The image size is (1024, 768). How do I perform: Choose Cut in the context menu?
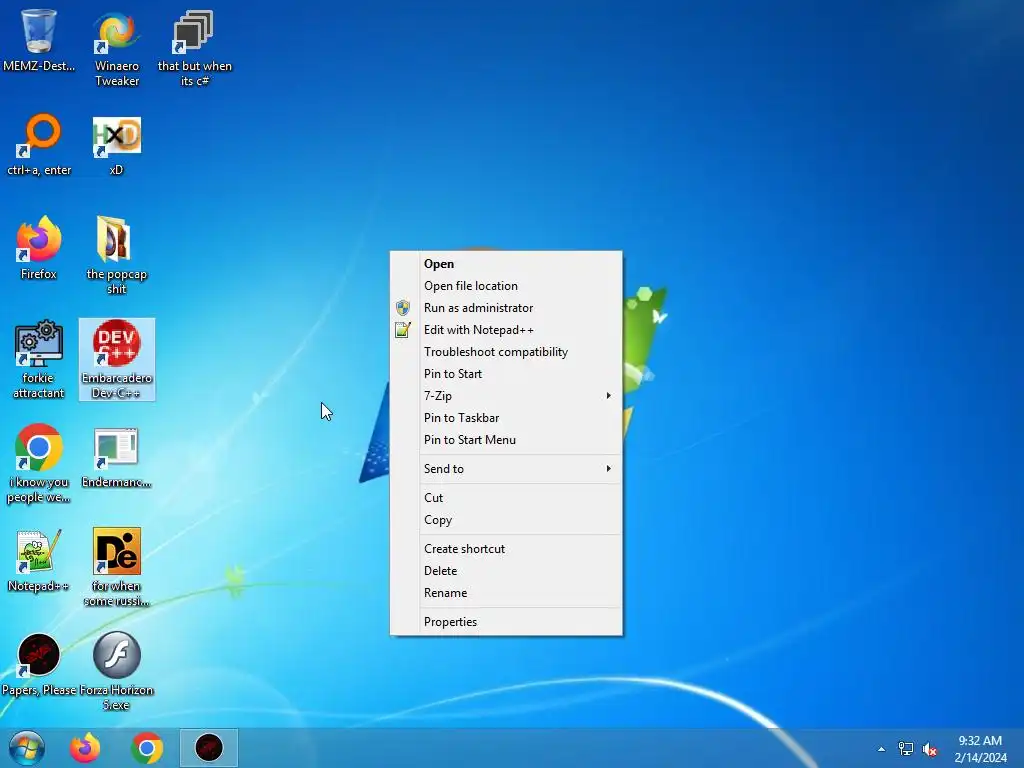[506, 498]
